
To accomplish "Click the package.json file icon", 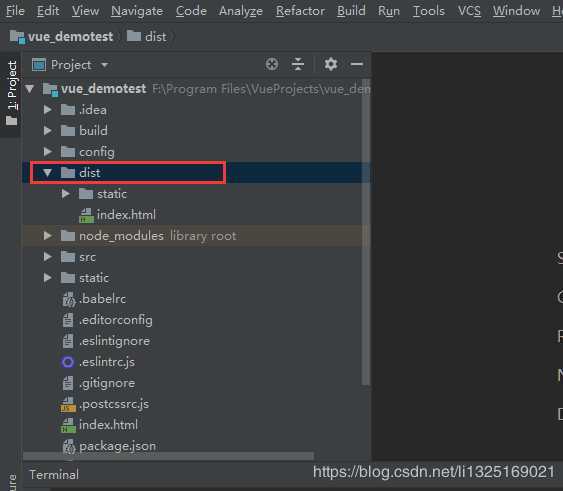I will click(x=68, y=446).
